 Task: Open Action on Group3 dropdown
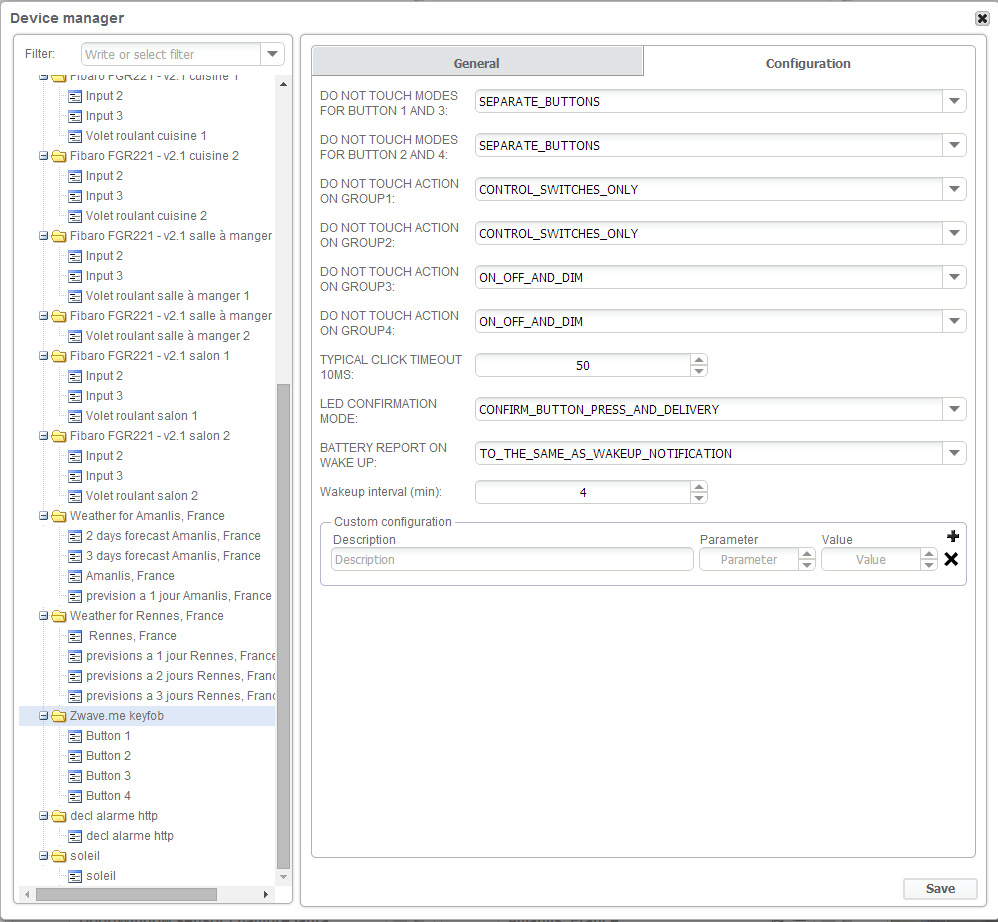pos(954,277)
